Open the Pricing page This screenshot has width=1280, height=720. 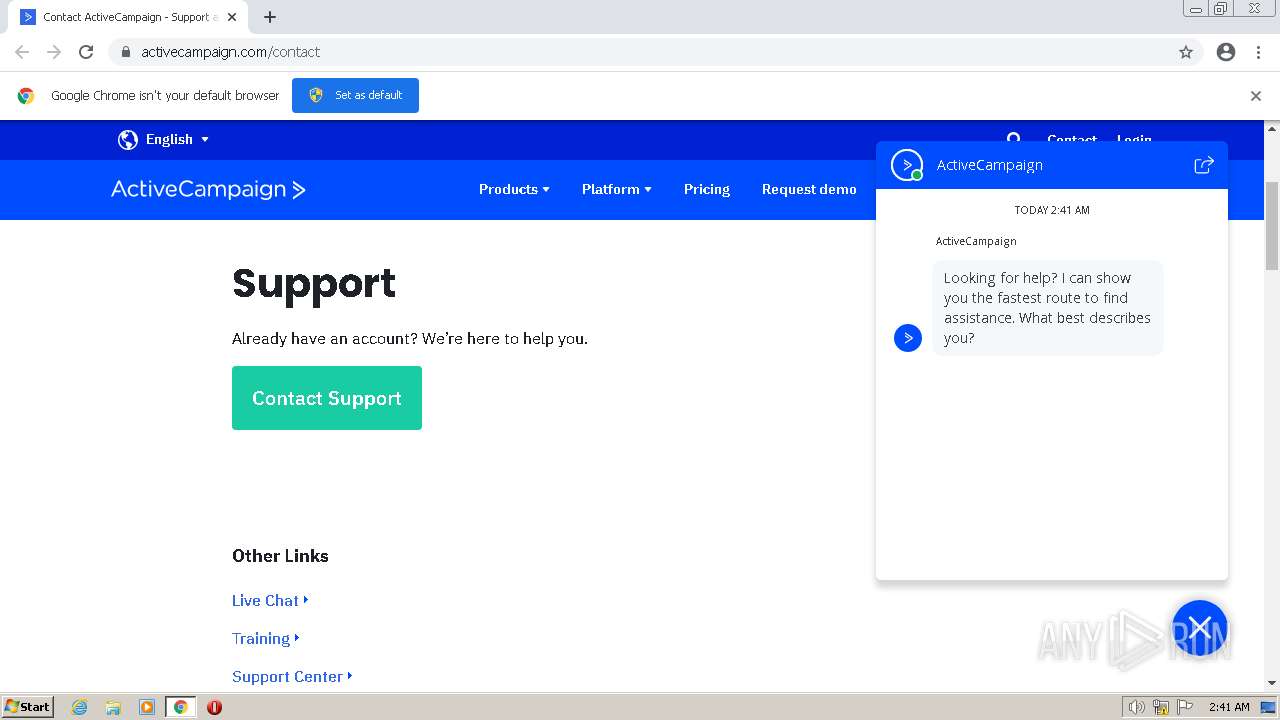pos(707,189)
